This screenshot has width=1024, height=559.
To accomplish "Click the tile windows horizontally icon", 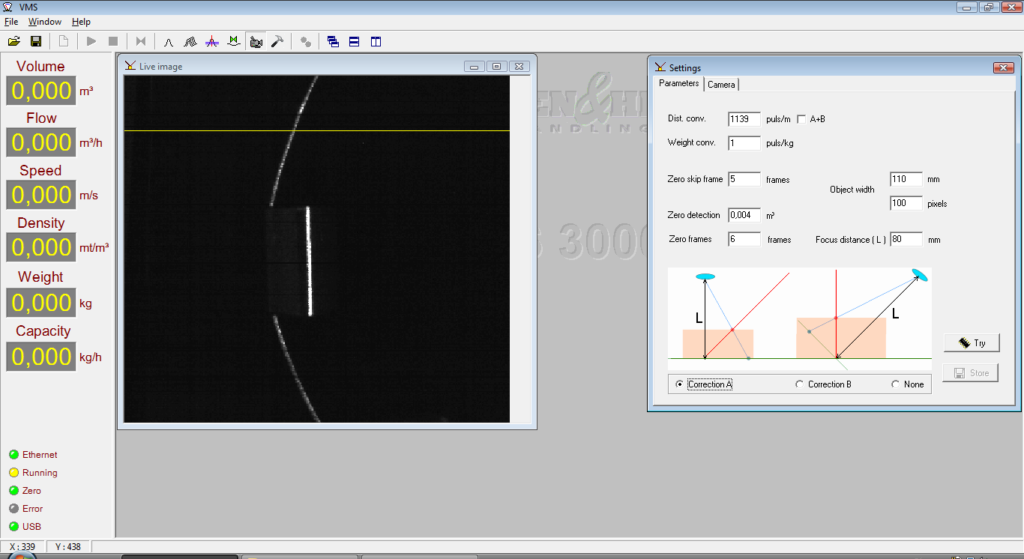I will 354,41.
